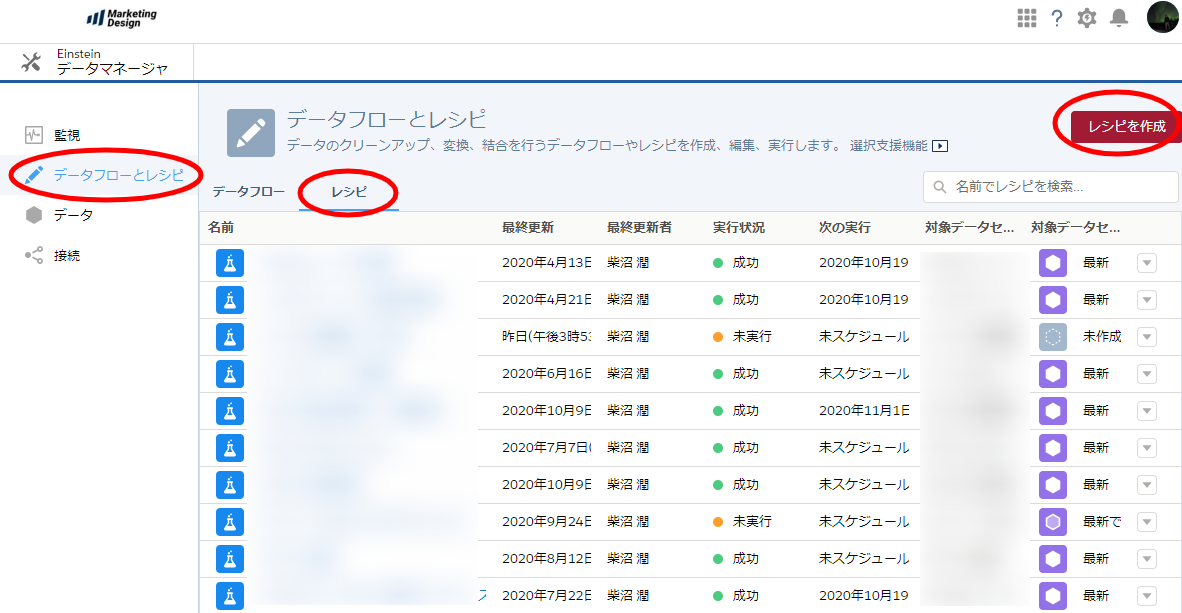This screenshot has height=613, width=1182.
Task: Click the purple dataset icon in first row
Action: (x=1052, y=263)
